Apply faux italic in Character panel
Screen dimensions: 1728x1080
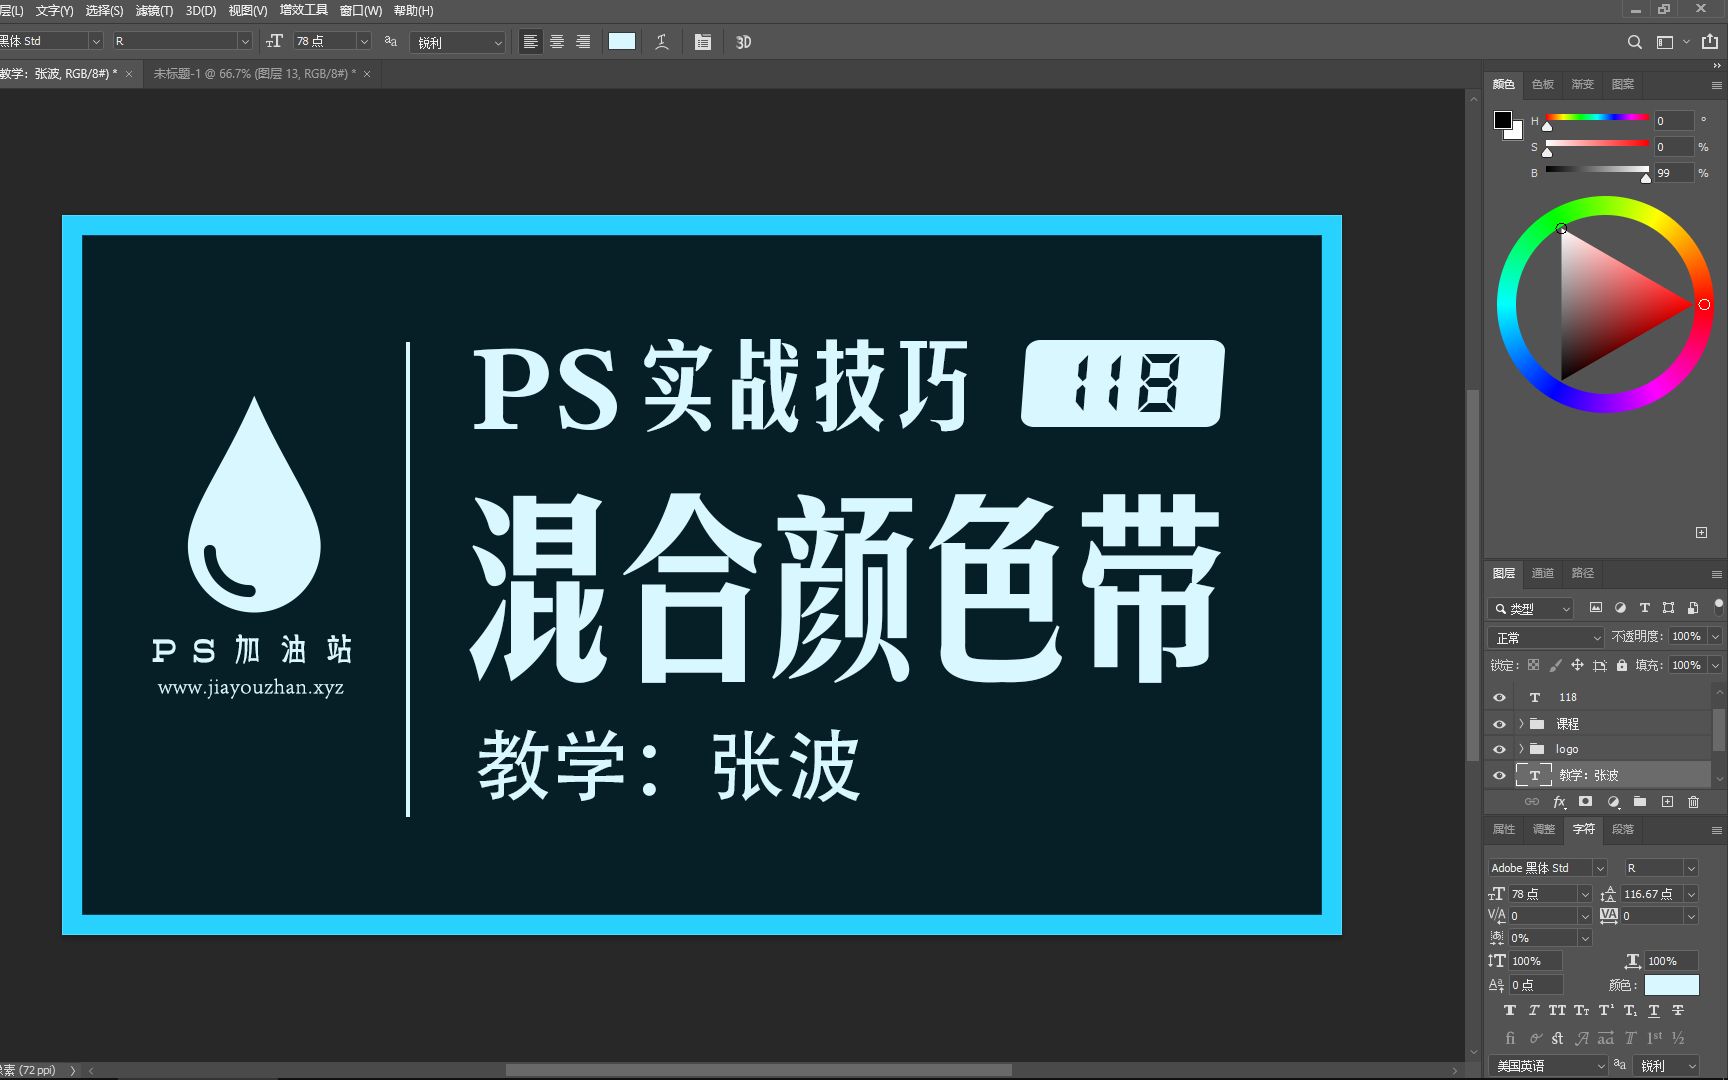[1533, 1011]
